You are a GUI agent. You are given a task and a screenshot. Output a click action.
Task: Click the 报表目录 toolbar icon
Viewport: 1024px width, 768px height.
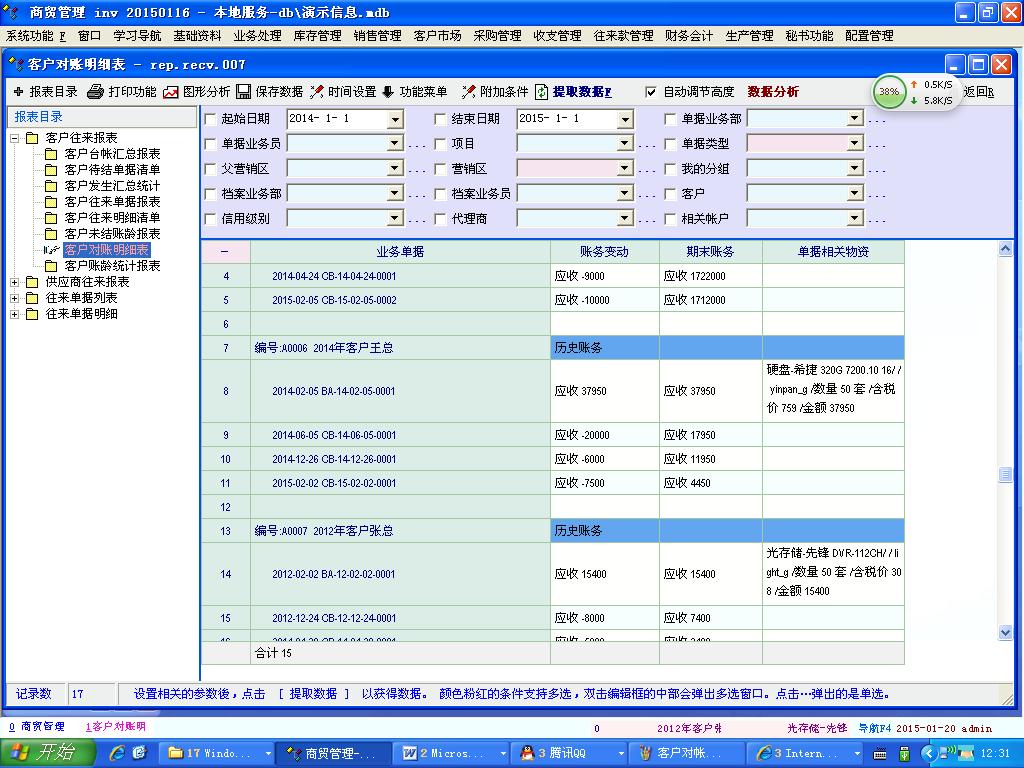[x=19, y=92]
